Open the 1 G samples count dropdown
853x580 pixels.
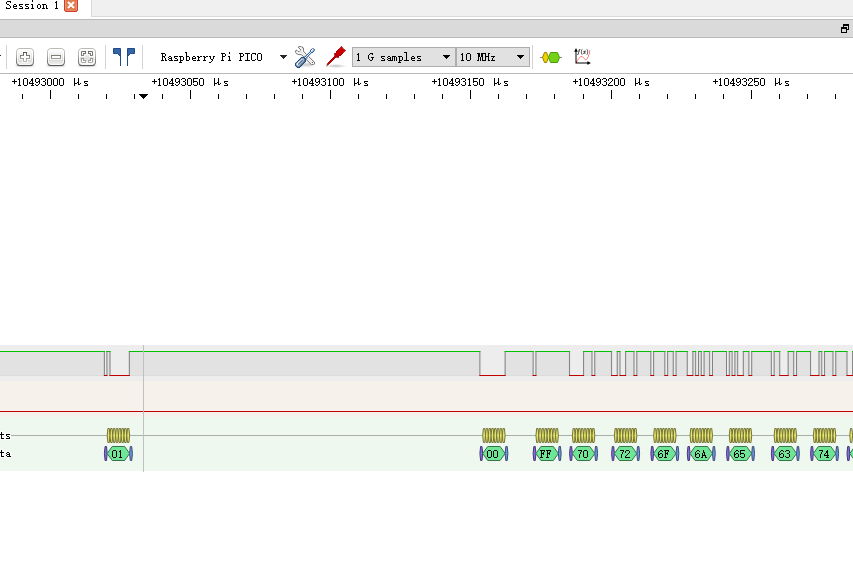pyautogui.click(x=446, y=57)
